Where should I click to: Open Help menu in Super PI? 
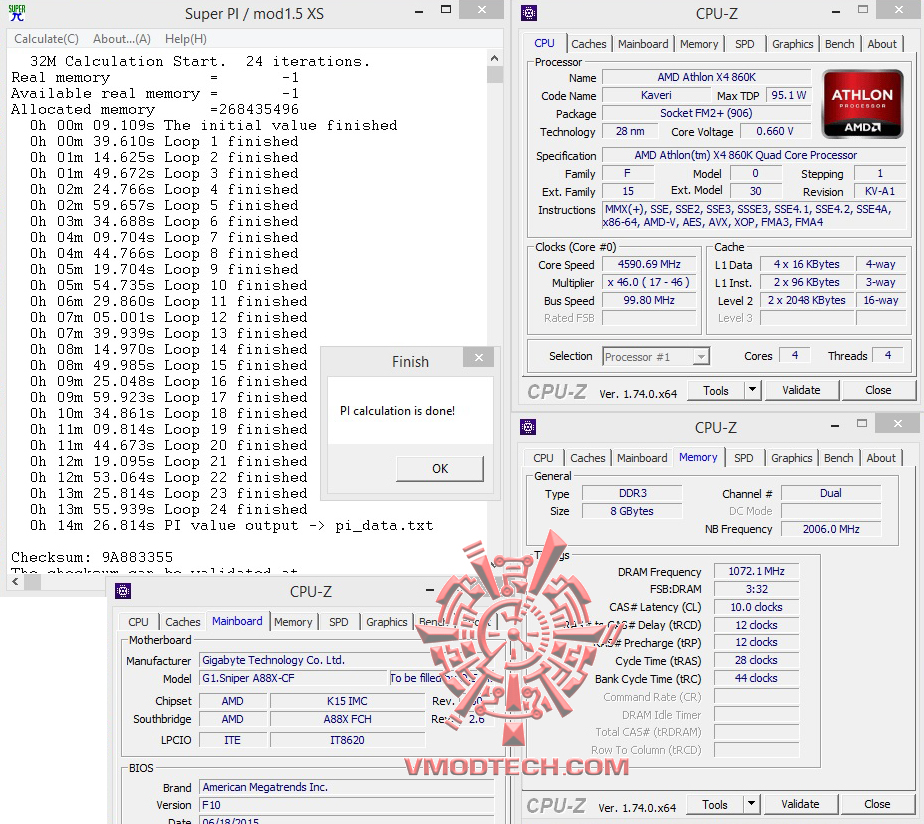tap(186, 39)
